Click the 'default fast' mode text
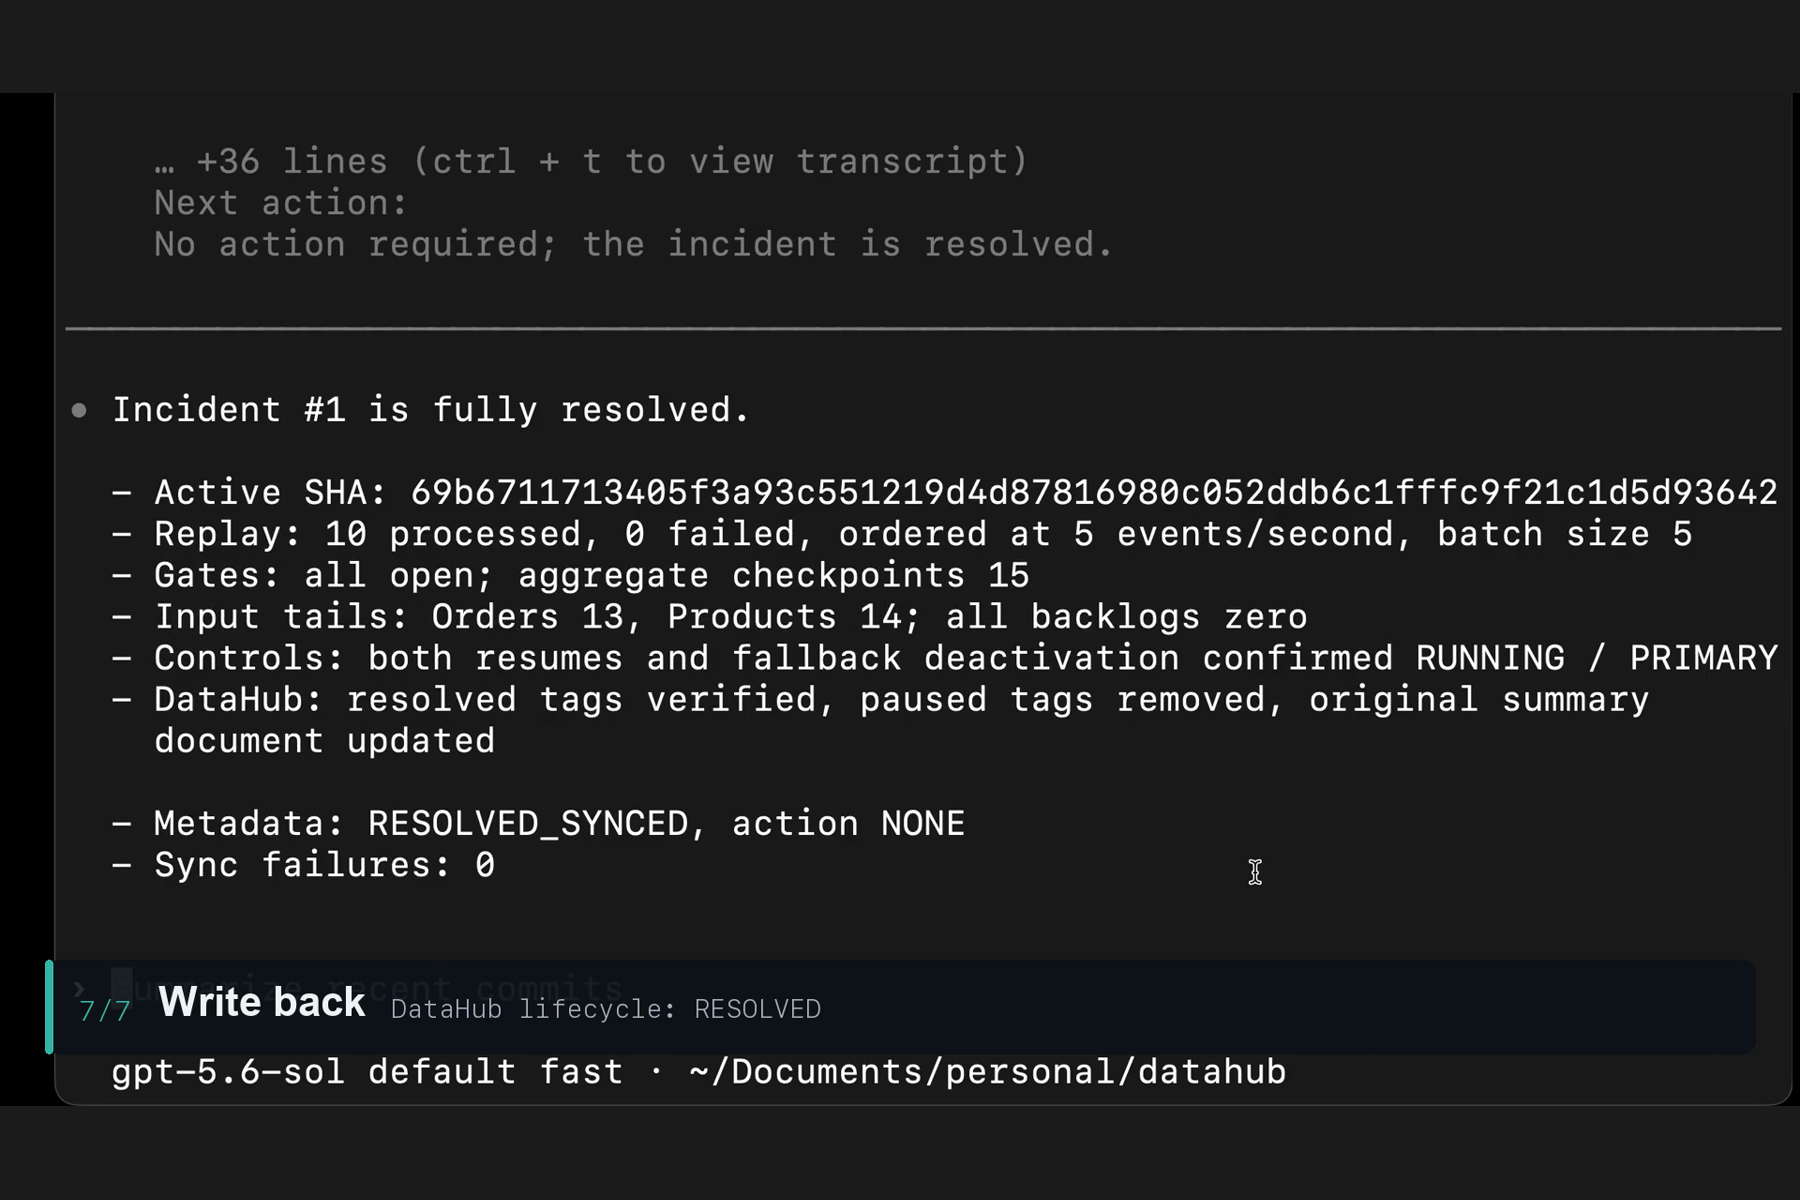This screenshot has height=1200, width=1800. pos(496,1072)
